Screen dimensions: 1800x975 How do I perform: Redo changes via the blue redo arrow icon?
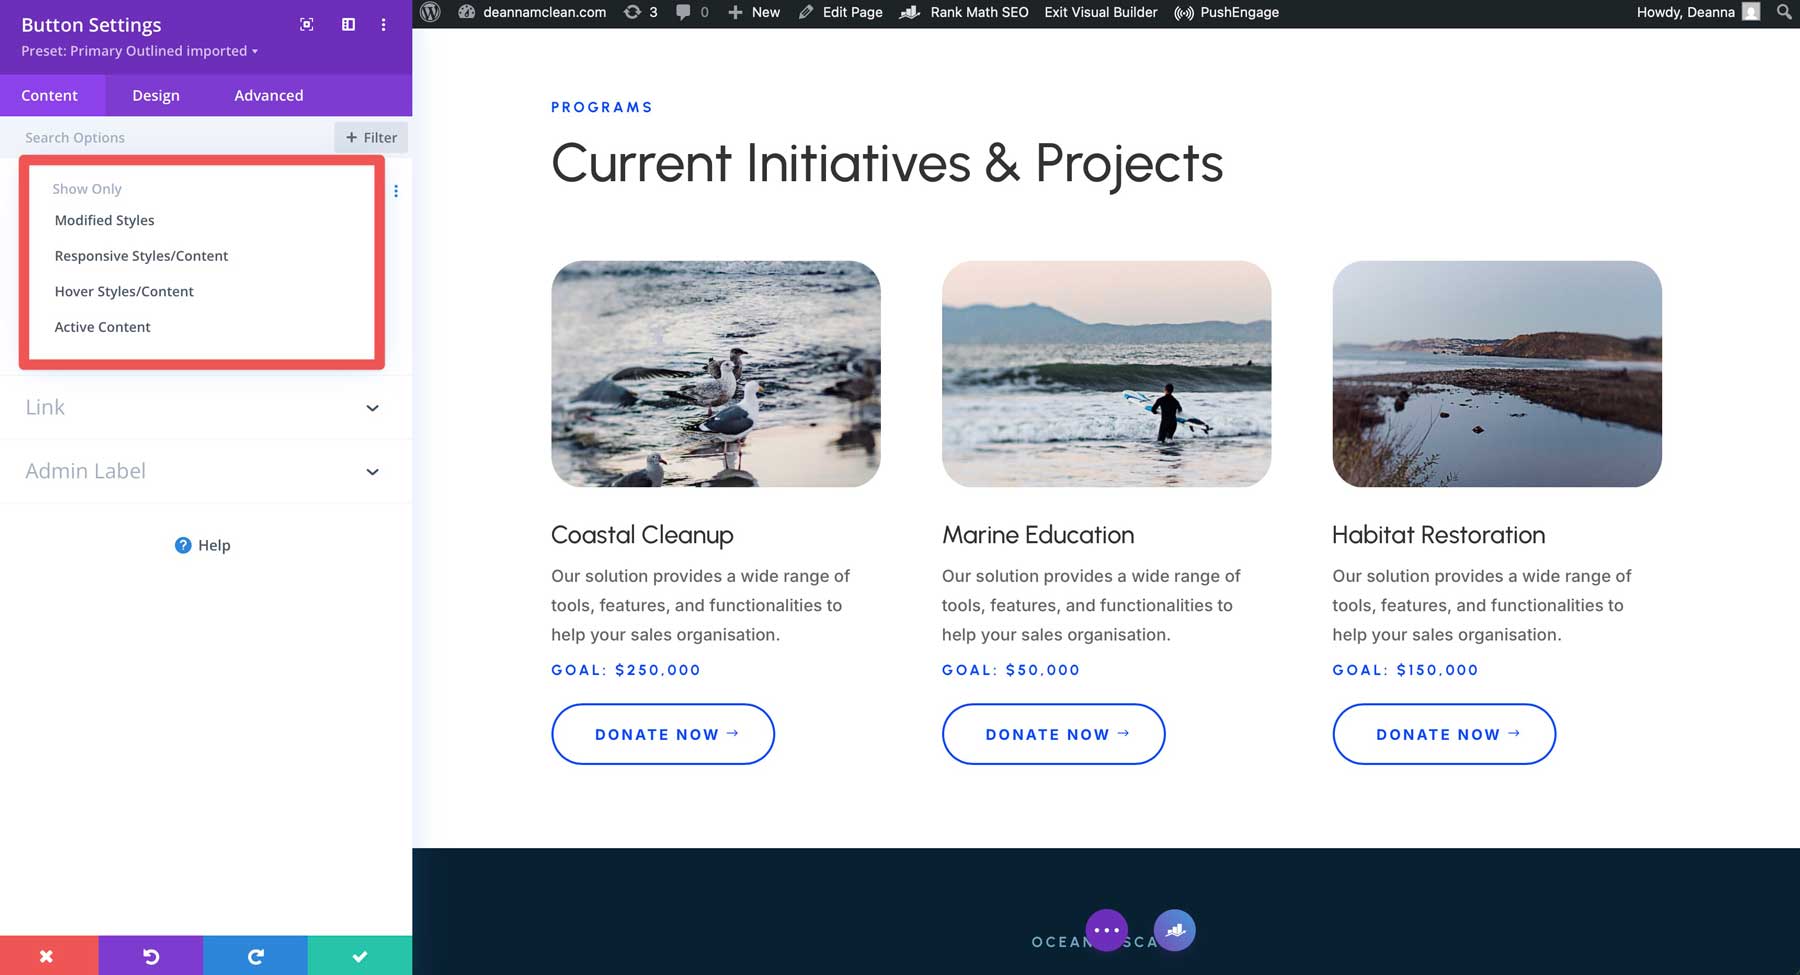256,955
